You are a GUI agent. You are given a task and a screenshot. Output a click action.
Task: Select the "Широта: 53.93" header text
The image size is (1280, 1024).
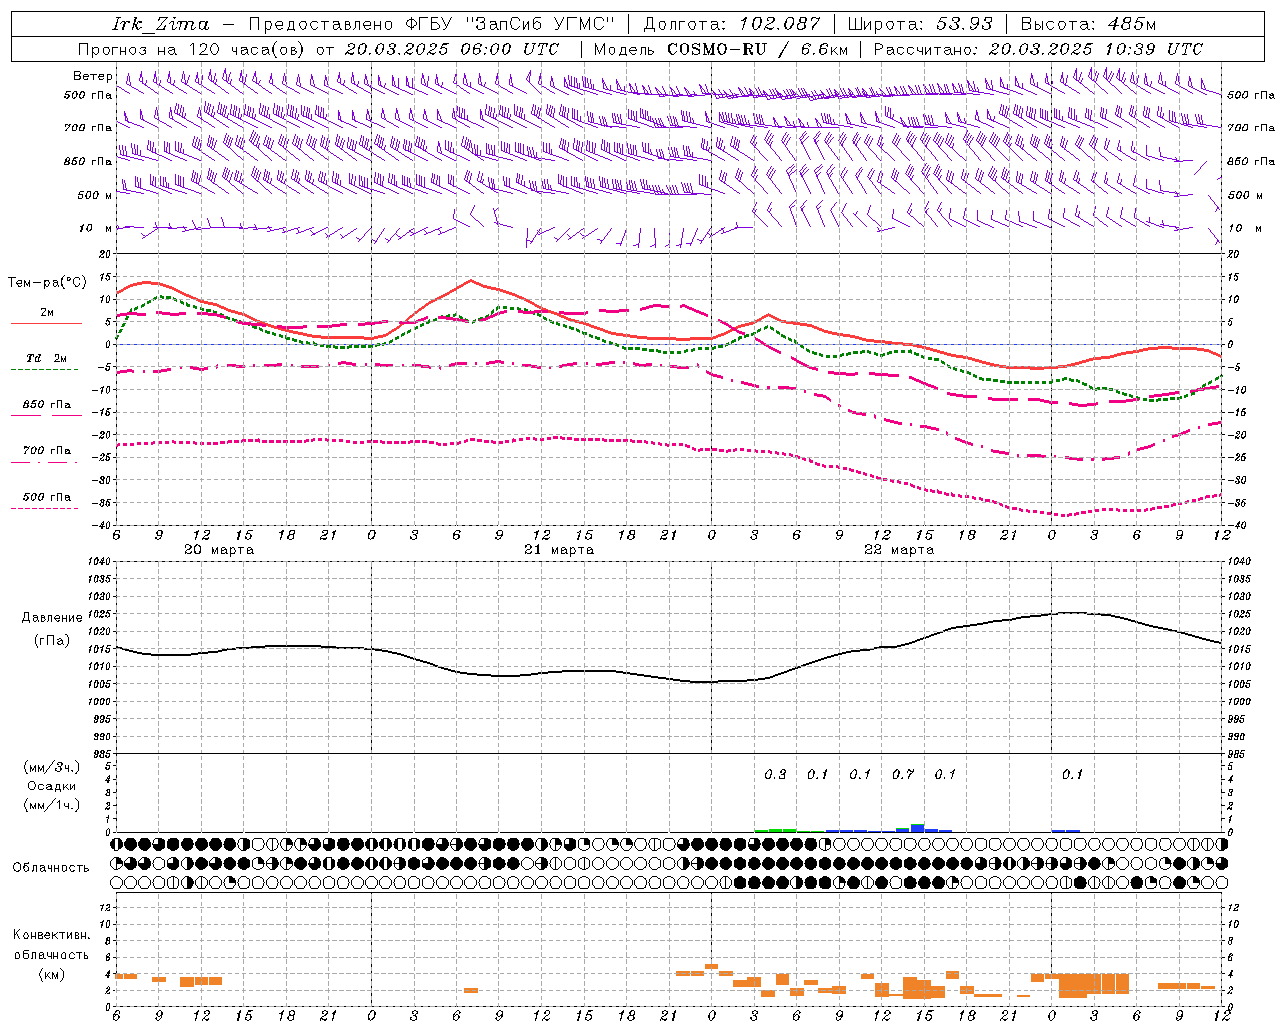click(x=920, y=24)
